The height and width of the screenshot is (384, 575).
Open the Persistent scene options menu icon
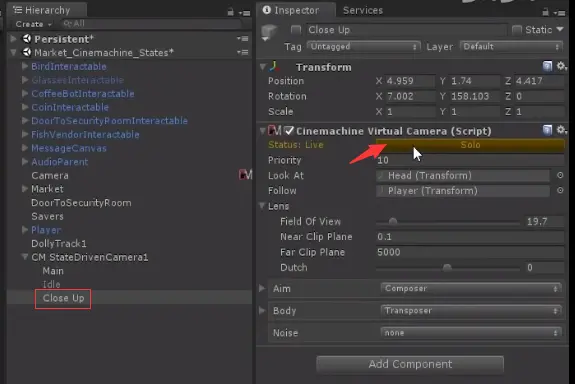[x=242, y=39]
